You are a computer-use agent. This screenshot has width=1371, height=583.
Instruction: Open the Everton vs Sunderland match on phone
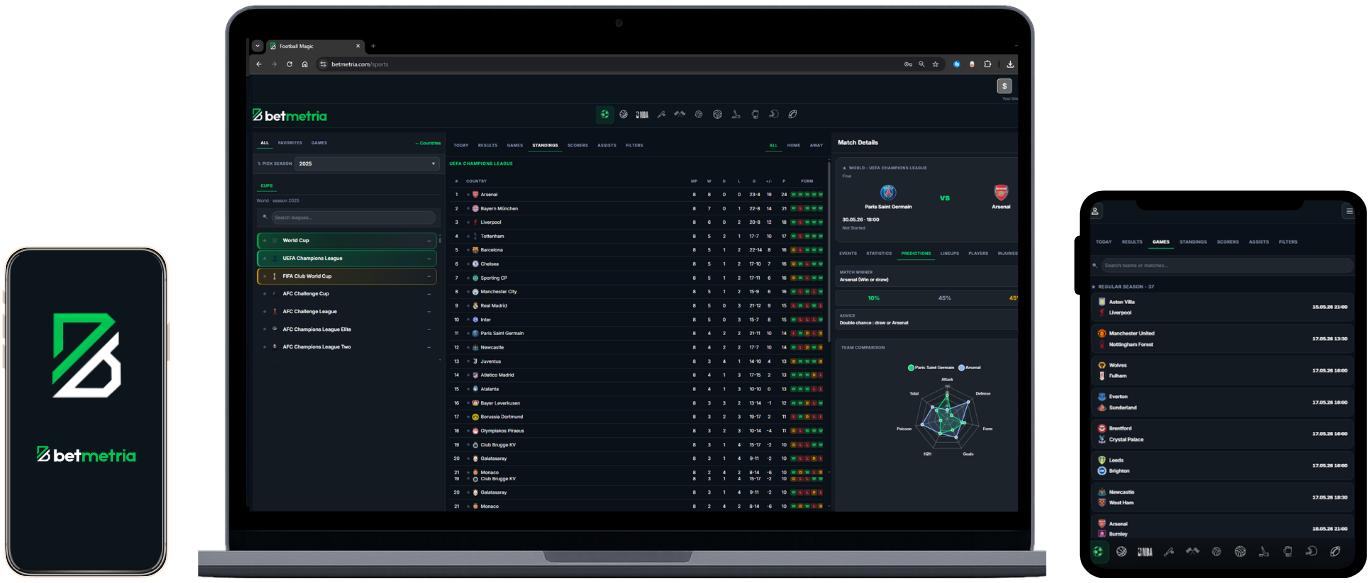point(1224,402)
